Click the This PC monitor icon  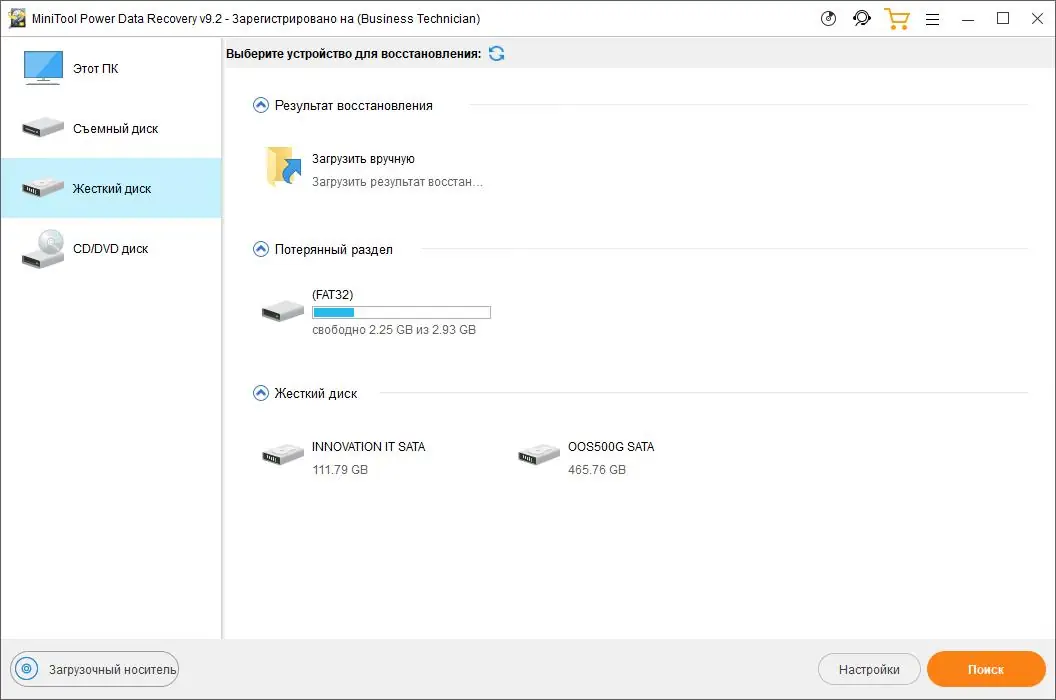43,67
